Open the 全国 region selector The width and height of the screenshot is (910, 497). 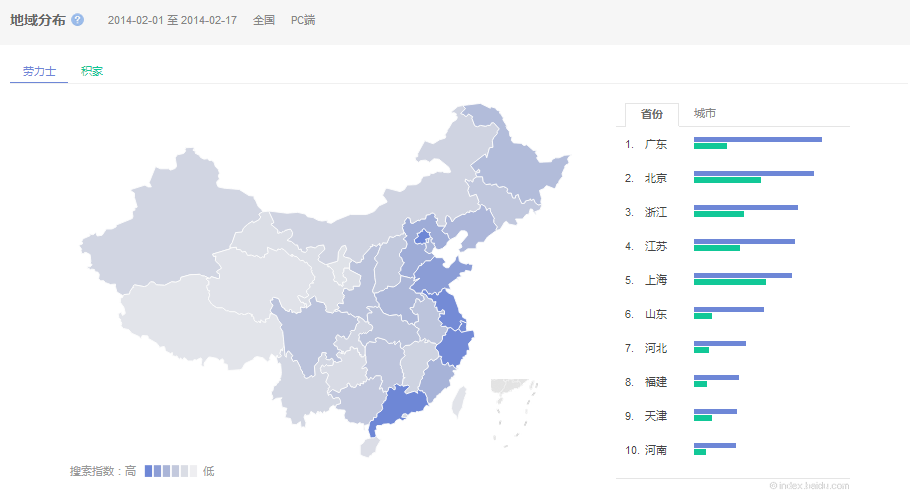pos(264,20)
